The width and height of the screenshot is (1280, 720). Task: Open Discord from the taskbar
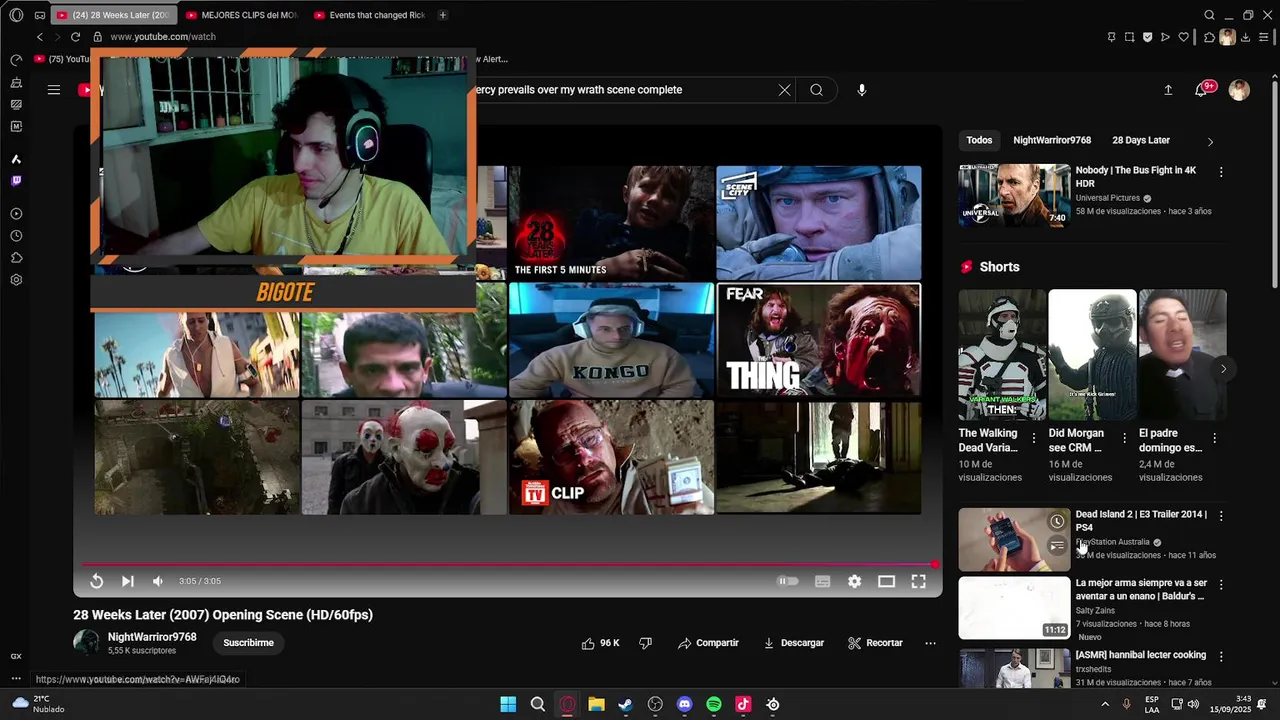[x=684, y=704]
